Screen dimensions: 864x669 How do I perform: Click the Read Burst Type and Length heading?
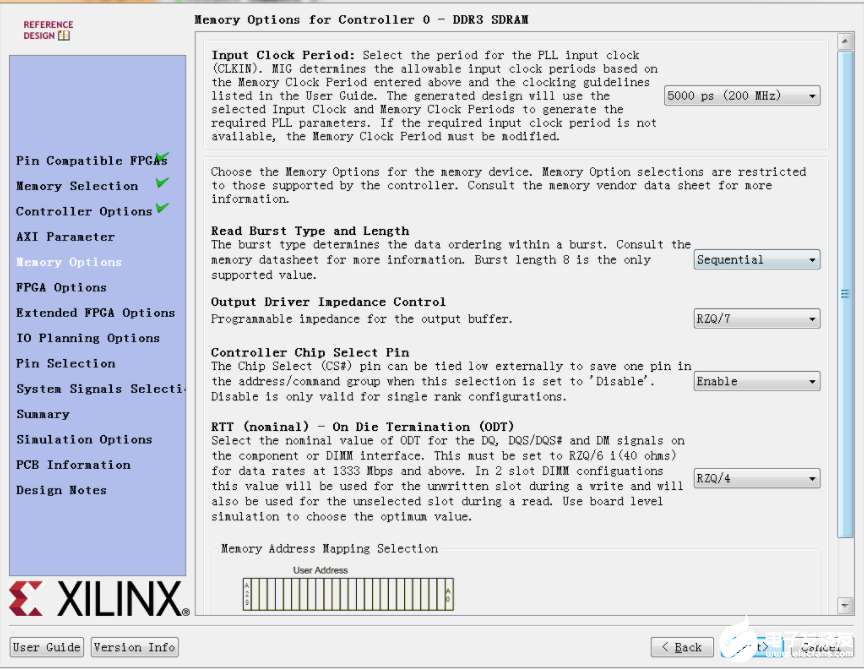tap(310, 230)
